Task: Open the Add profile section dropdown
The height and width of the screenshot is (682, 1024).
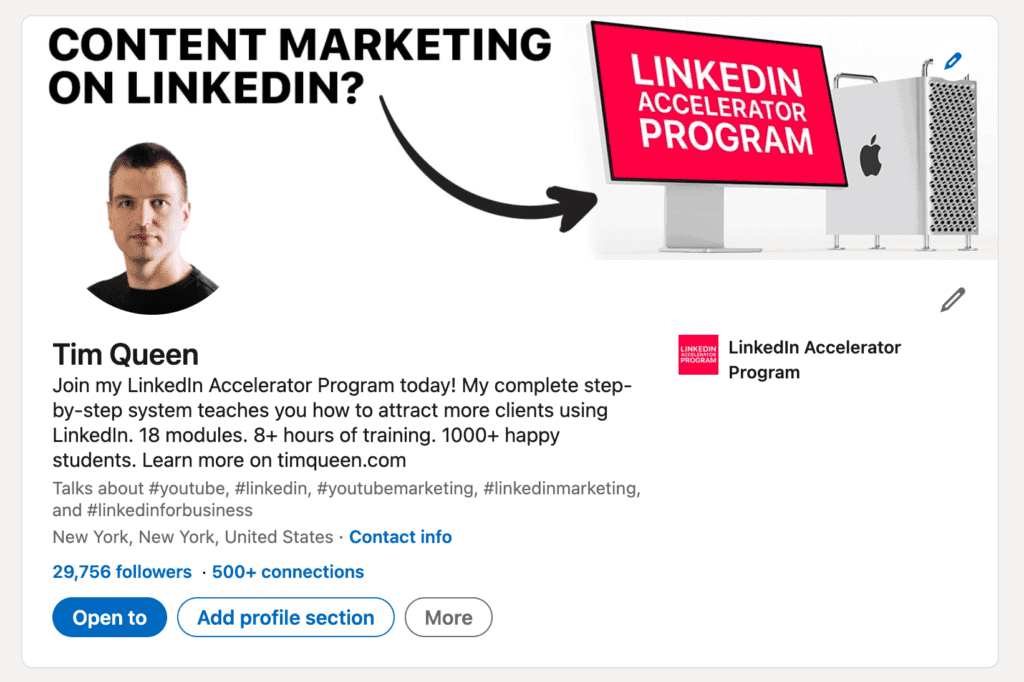Action: 285,618
